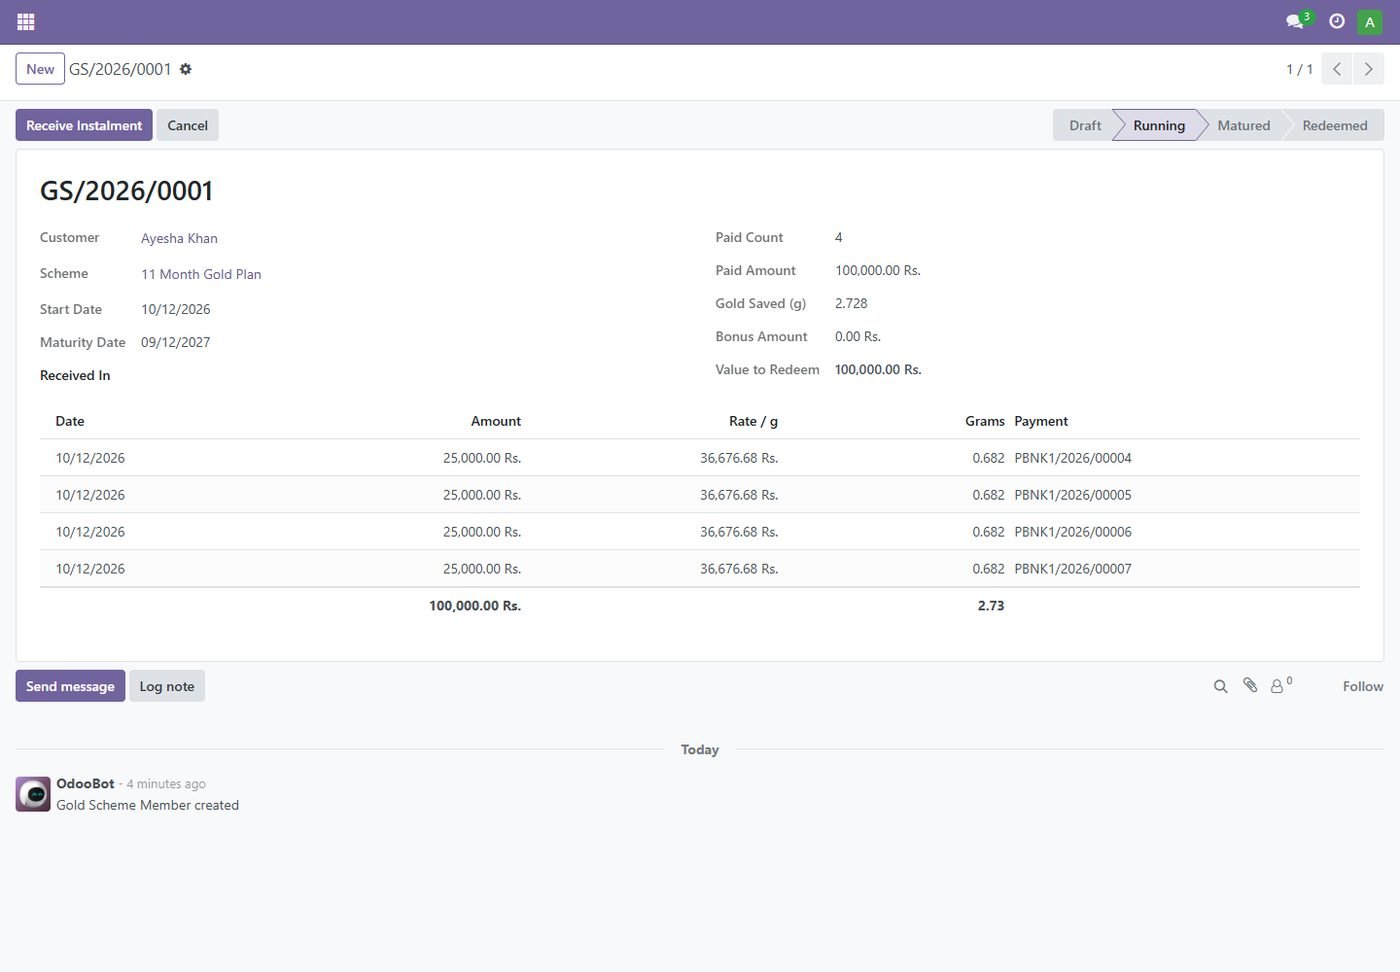This screenshot has height=972, width=1400.
Task: Show followers list icon
Action: 1281,685
